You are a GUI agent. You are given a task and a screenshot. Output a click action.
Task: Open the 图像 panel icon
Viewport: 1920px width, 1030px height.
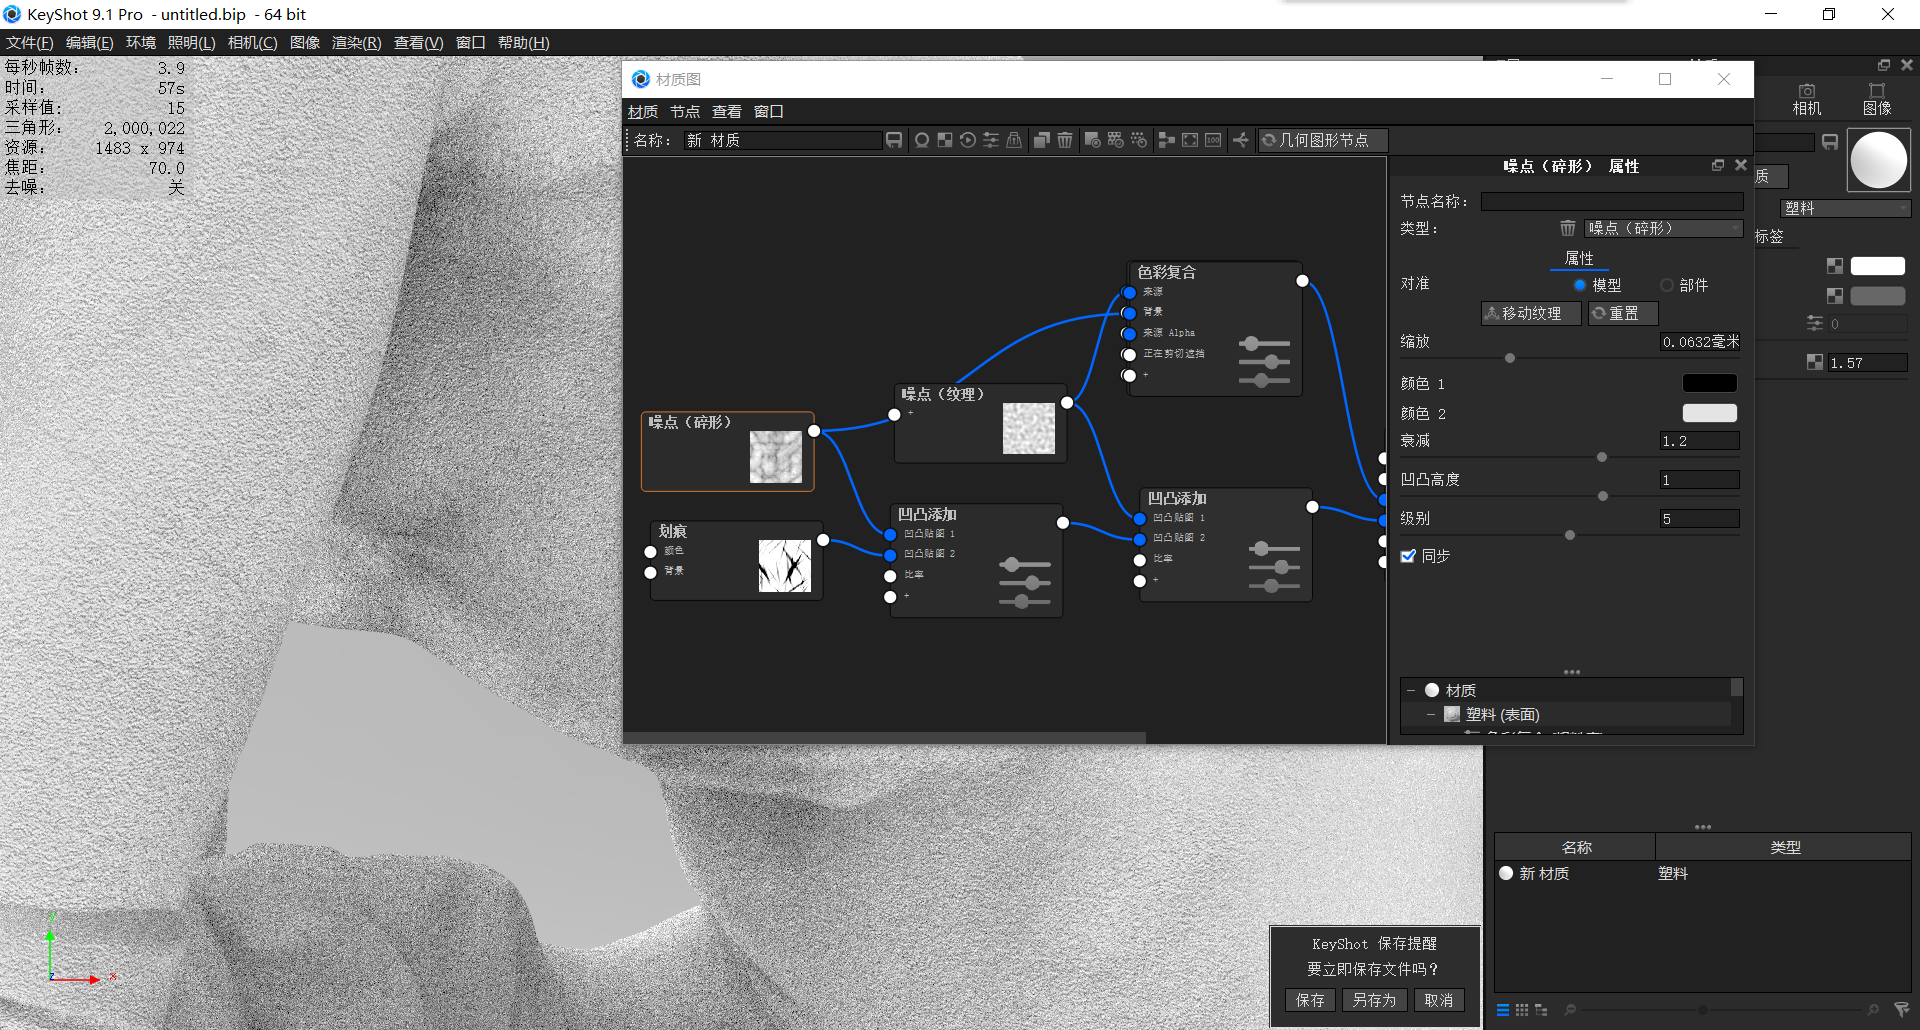tap(1879, 99)
